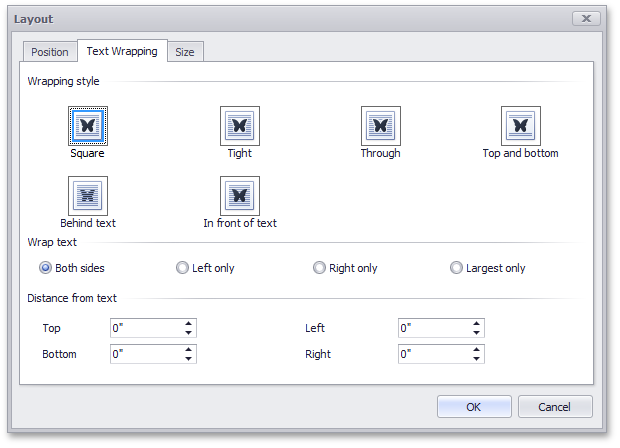620x448 pixels.
Task: Choose the Right only wrap option
Action: coord(319,268)
